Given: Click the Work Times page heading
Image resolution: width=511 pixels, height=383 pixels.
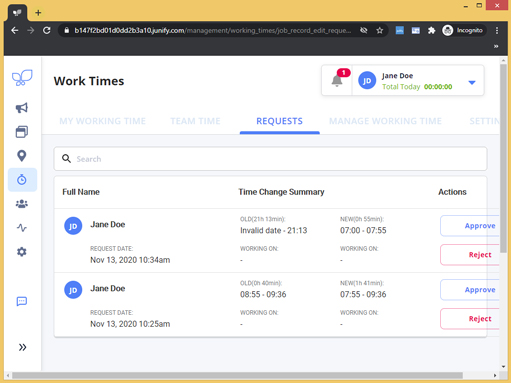Looking at the screenshot, I should [x=89, y=81].
